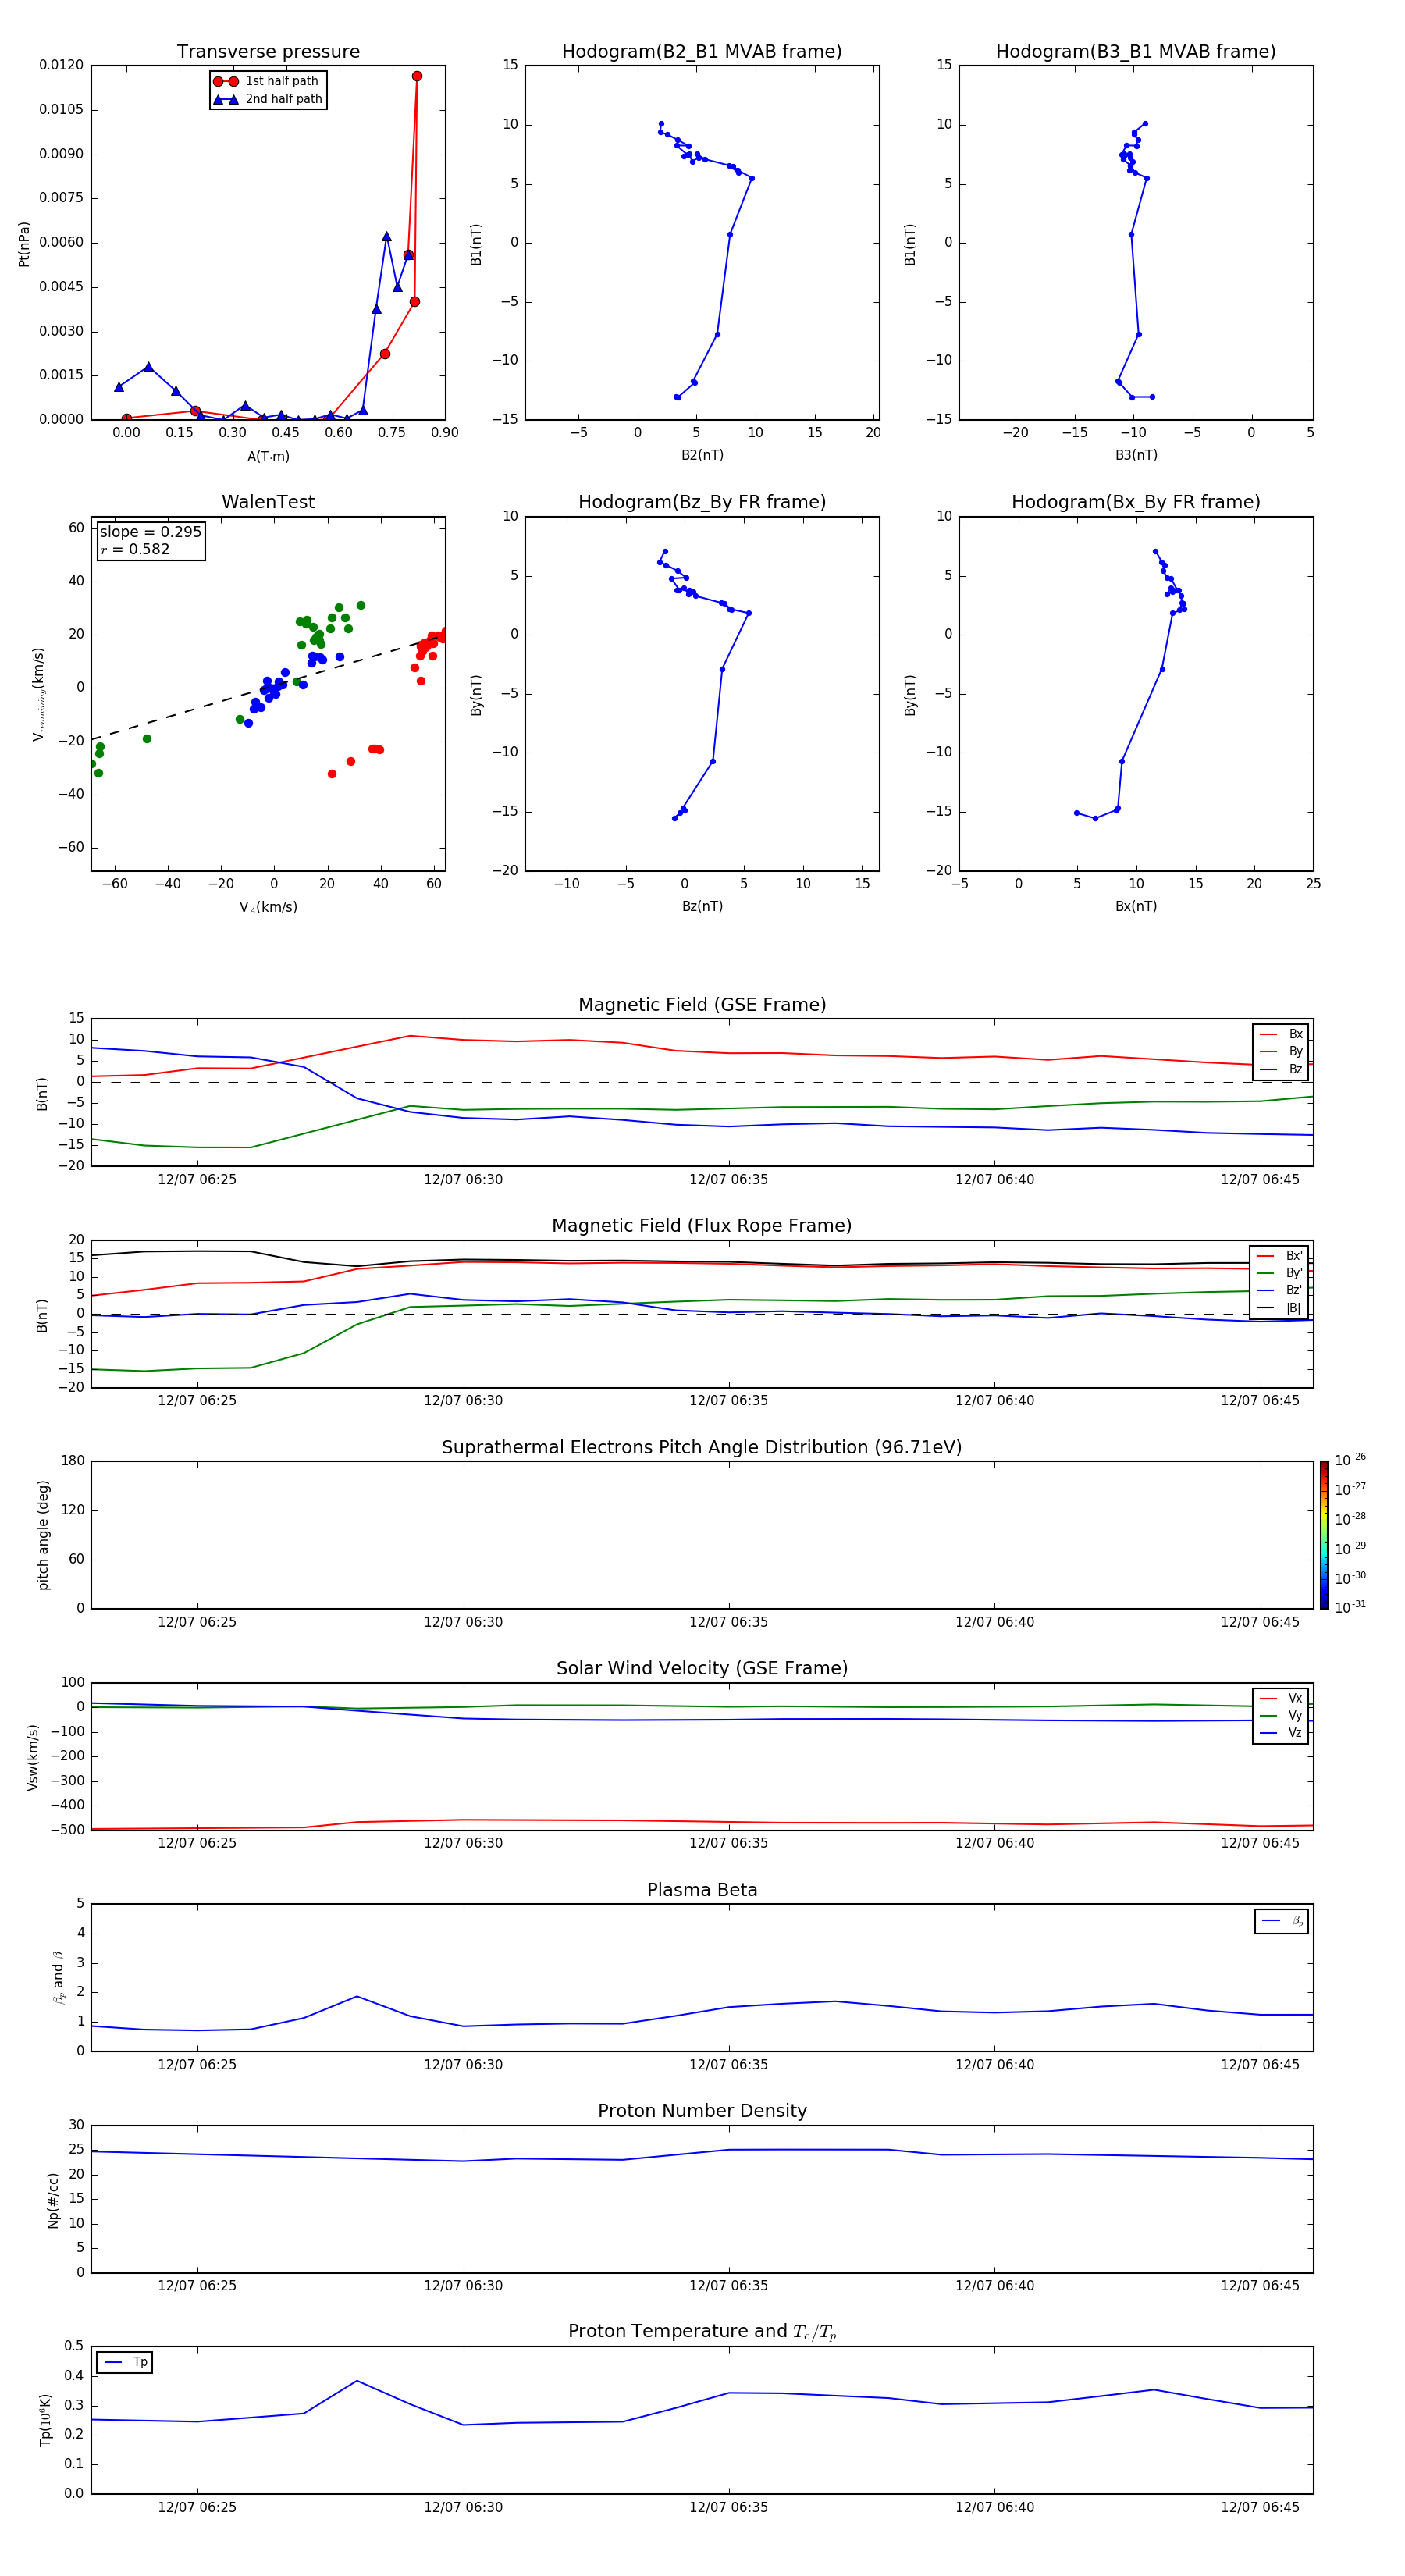The height and width of the screenshot is (2576, 1405).
Task: Click the 'B3(nT)' x-axis label
Action: pyautogui.click(x=1136, y=455)
